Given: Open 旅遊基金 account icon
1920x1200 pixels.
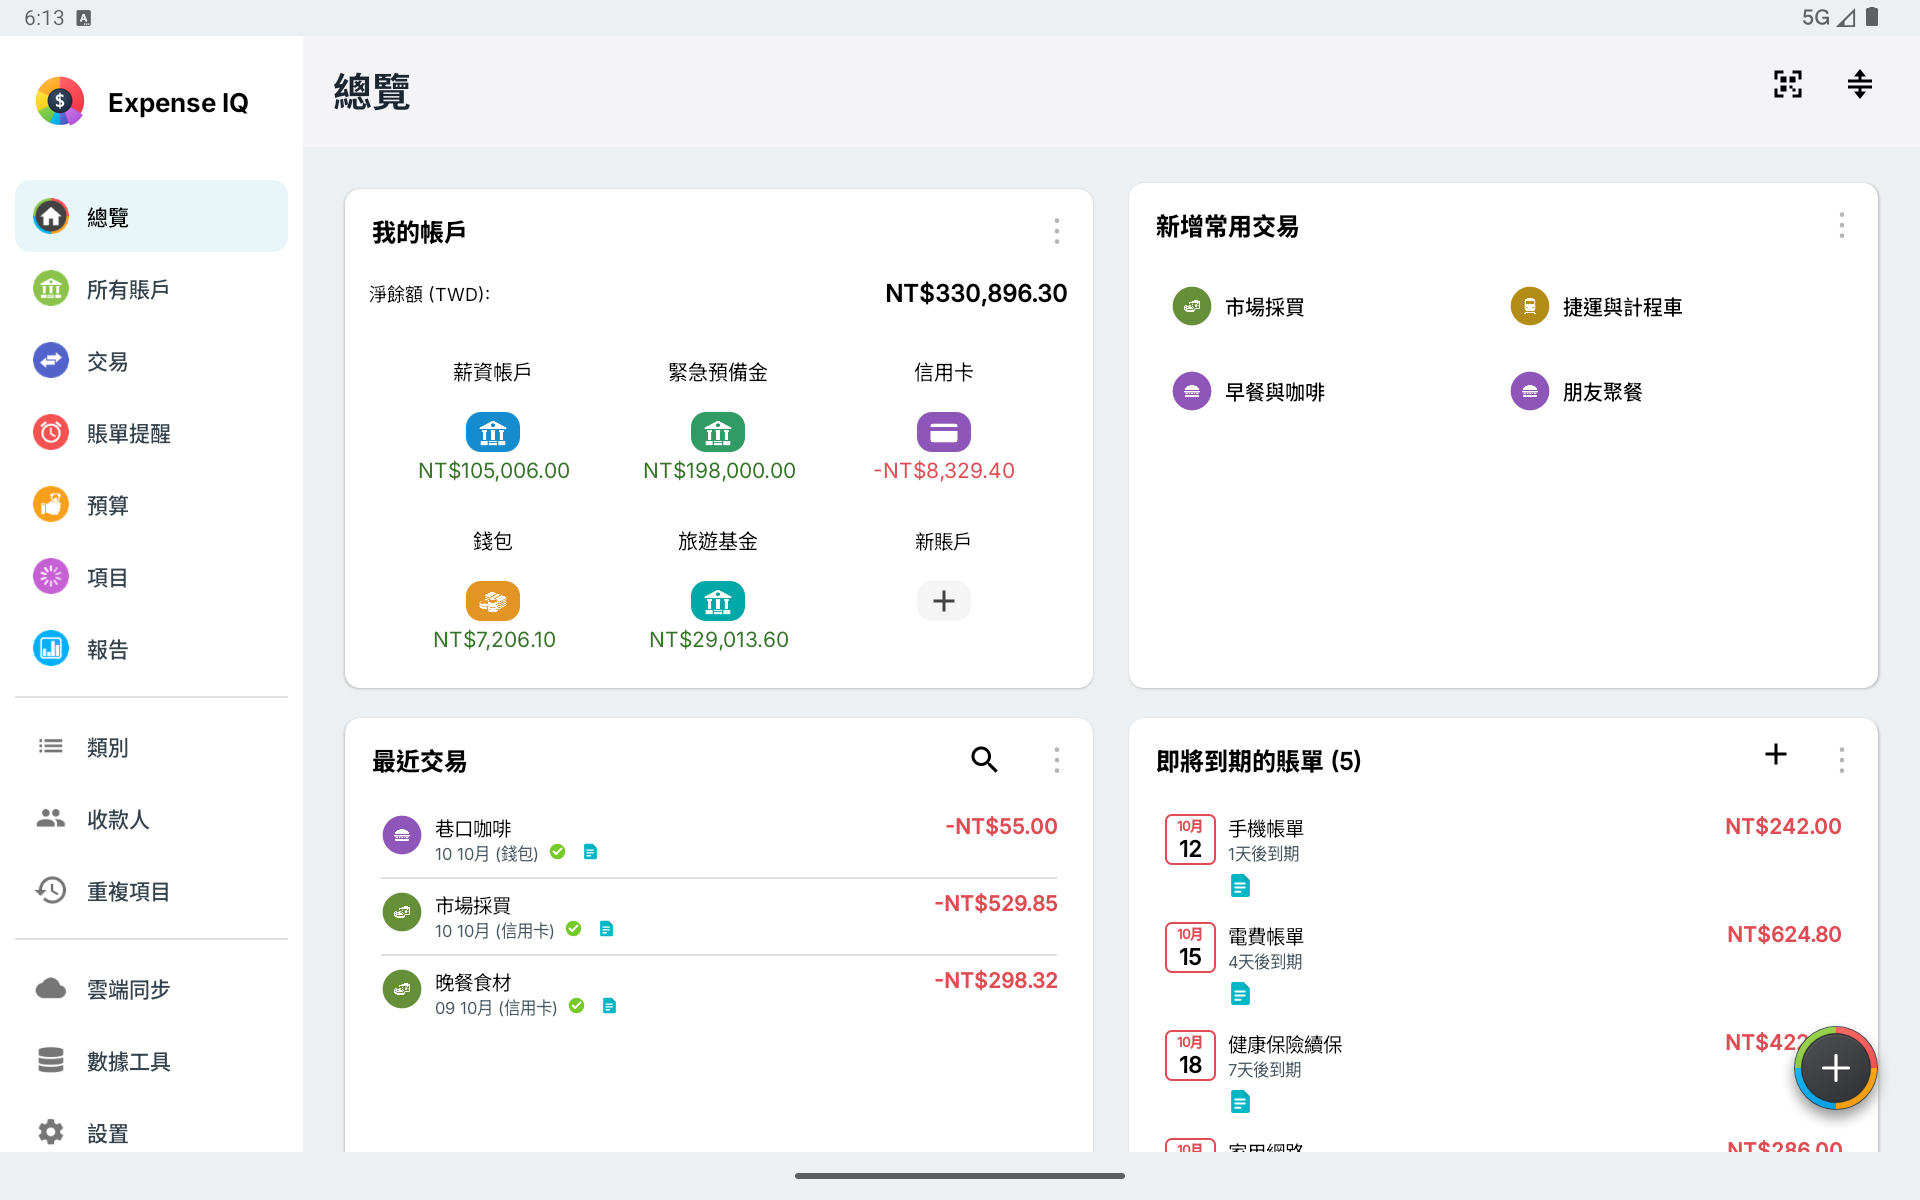Looking at the screenshot, I should 718,601.
